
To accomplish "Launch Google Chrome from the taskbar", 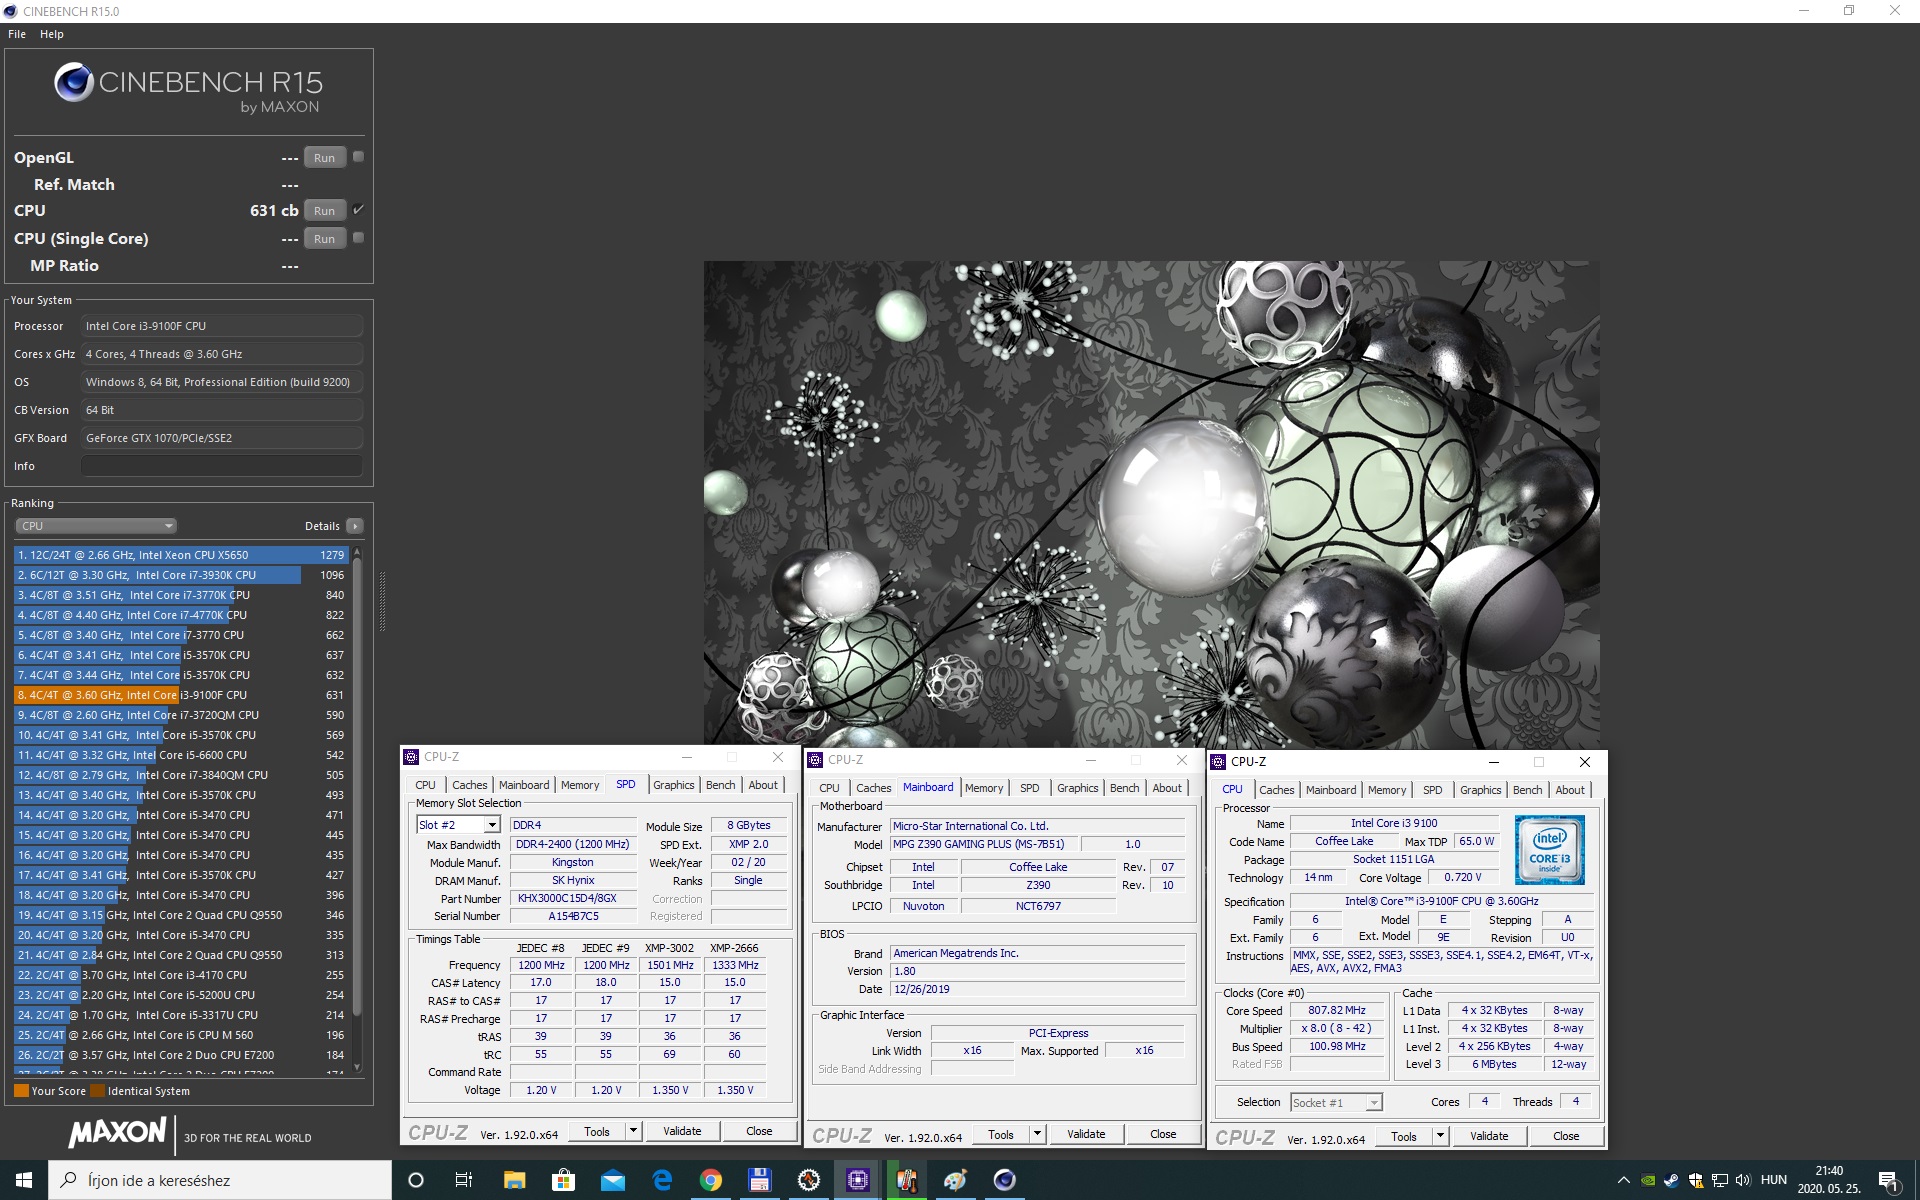I will pos(711,1180).
